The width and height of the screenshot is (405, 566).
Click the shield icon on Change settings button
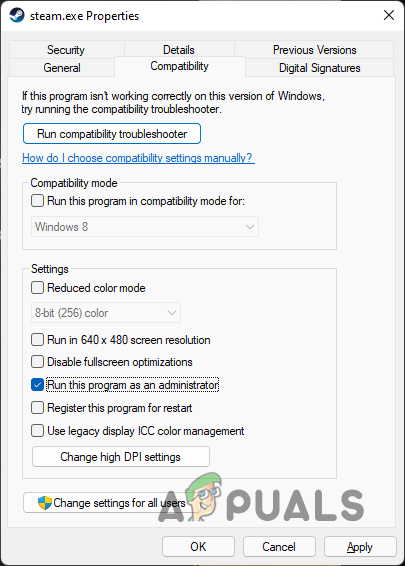(x=45, y=503)
